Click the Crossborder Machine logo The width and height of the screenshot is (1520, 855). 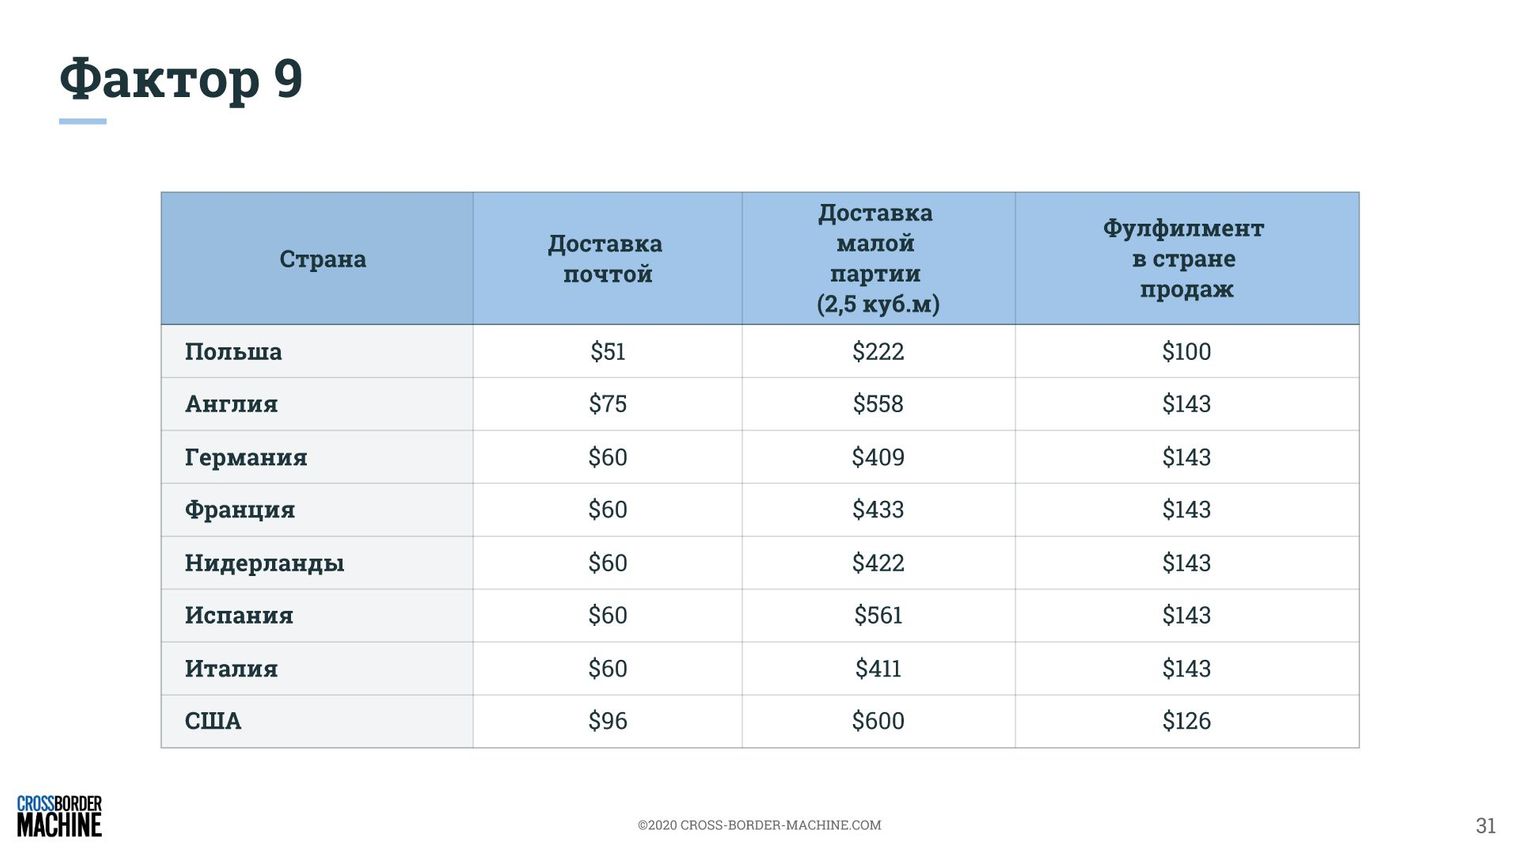coord(59,816)
